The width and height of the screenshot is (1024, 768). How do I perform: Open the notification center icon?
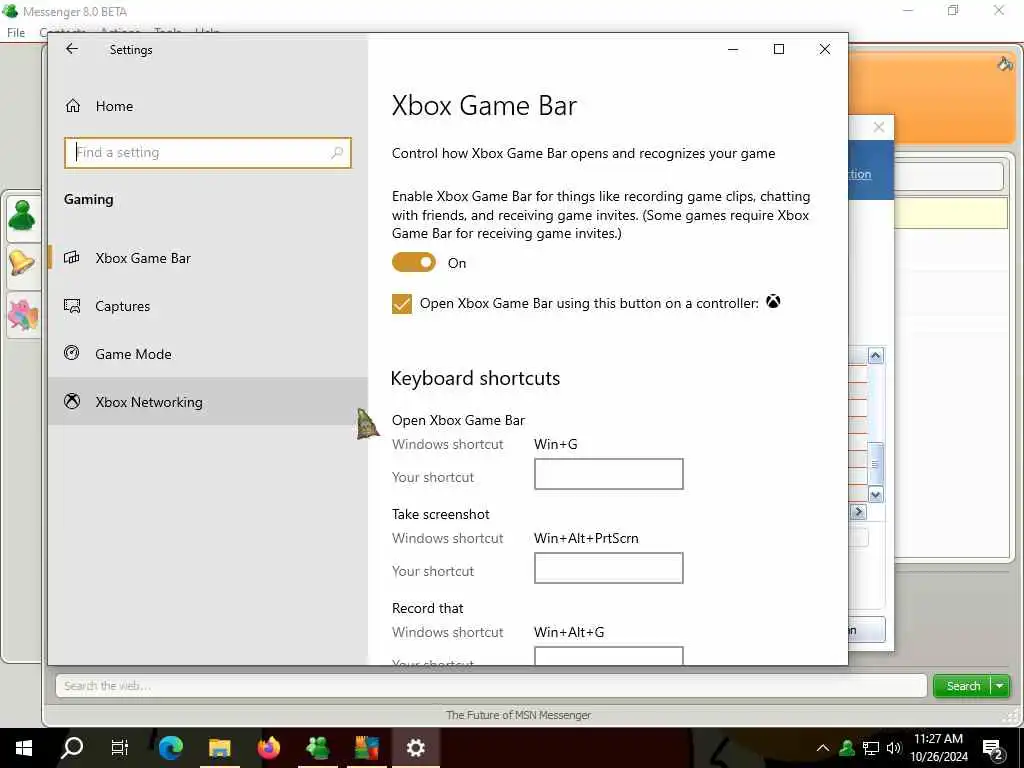coord(993,748)
